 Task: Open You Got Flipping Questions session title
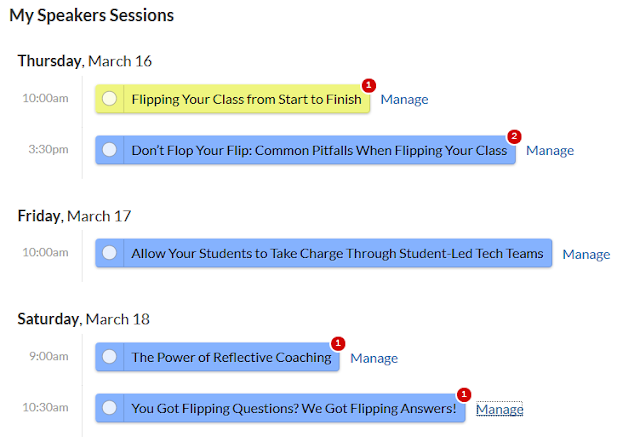(x=293, y=408)
